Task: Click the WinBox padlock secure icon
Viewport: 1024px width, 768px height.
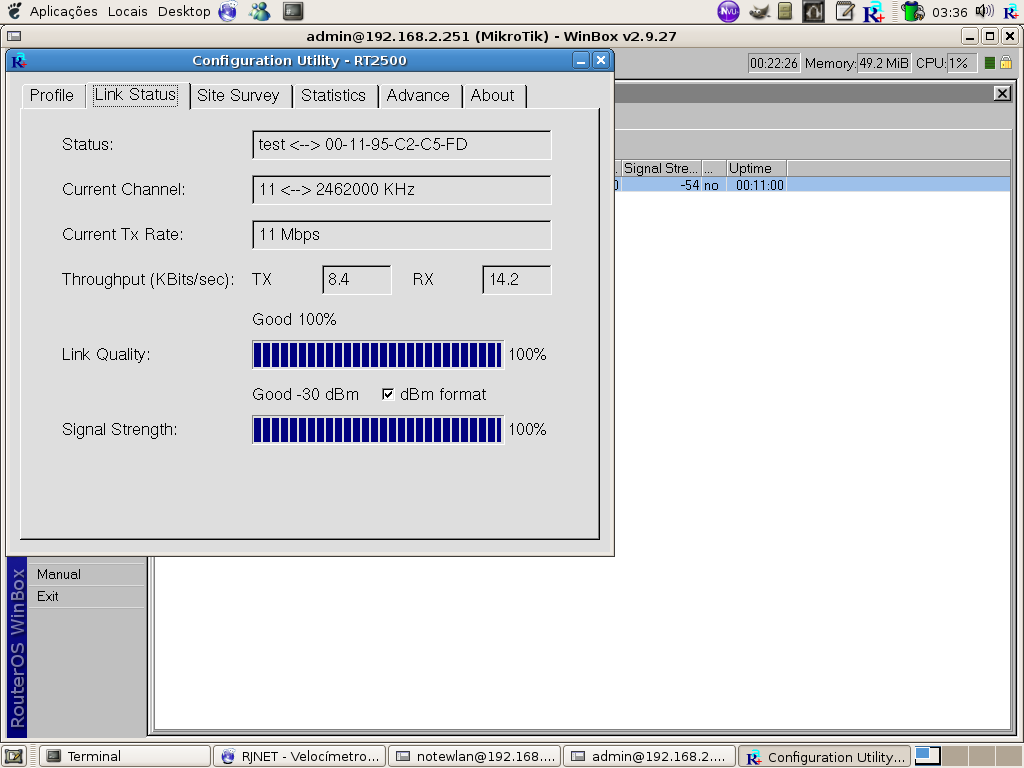Action: [x=1006, y=63]
